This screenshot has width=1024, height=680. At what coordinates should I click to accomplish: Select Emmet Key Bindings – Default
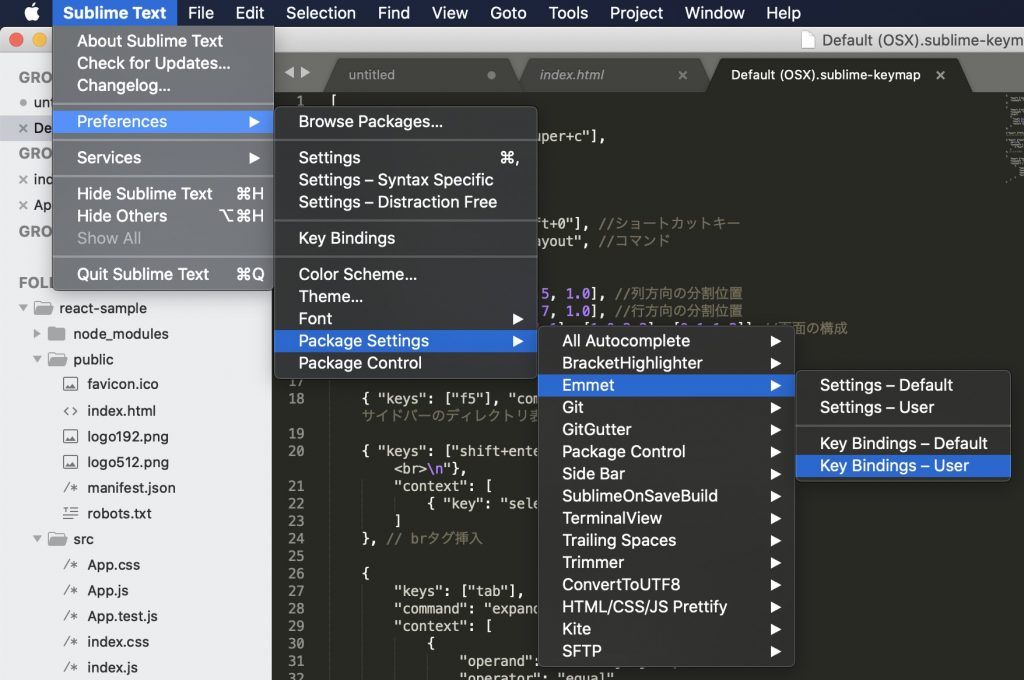point(903,444)
